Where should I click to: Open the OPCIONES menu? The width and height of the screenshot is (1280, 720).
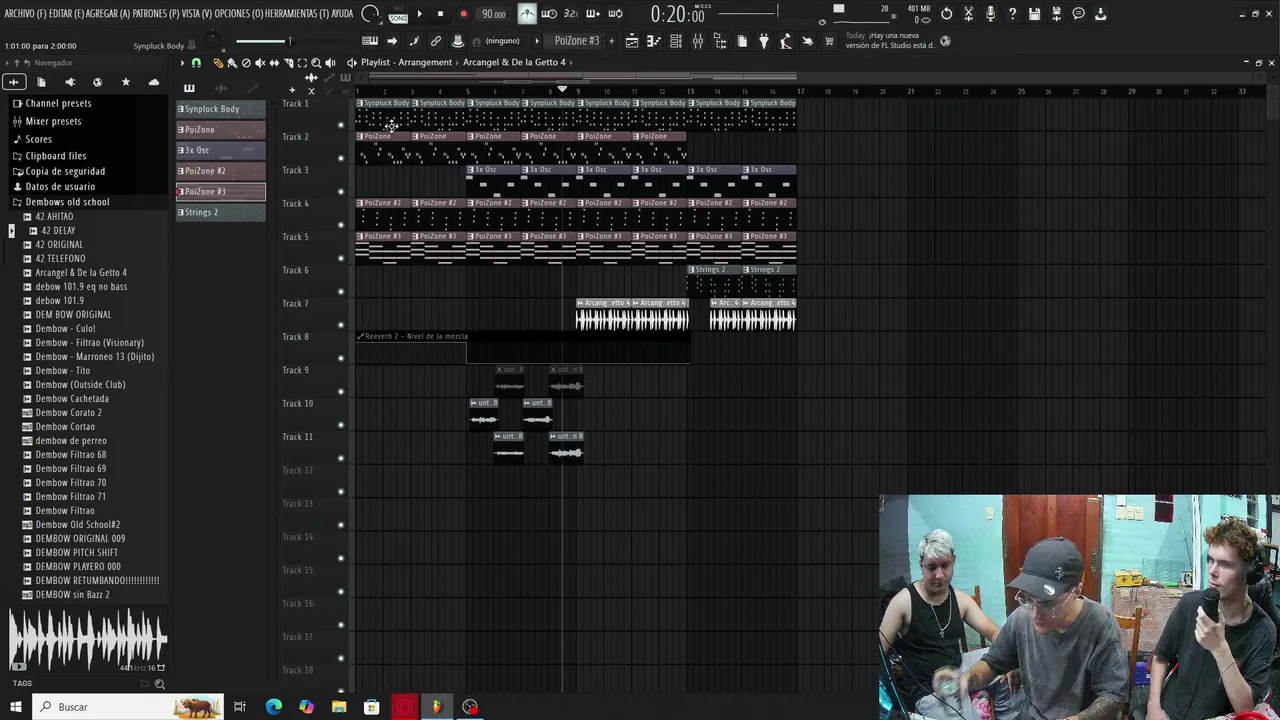(x=239, y=14)
